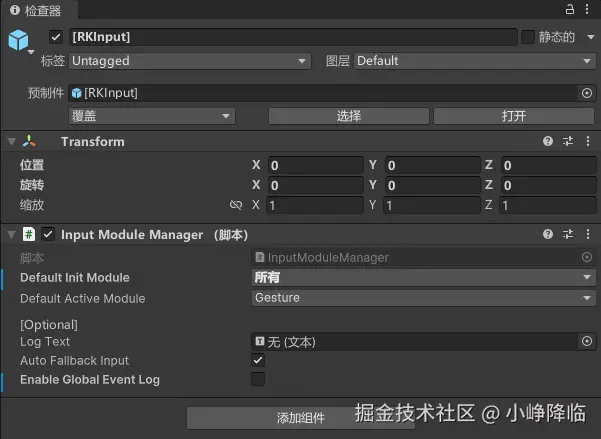This screenshot has width=601, height=439.
Task: Disable the Auto Fallback Input checkbox
Action: pos(258,360)
